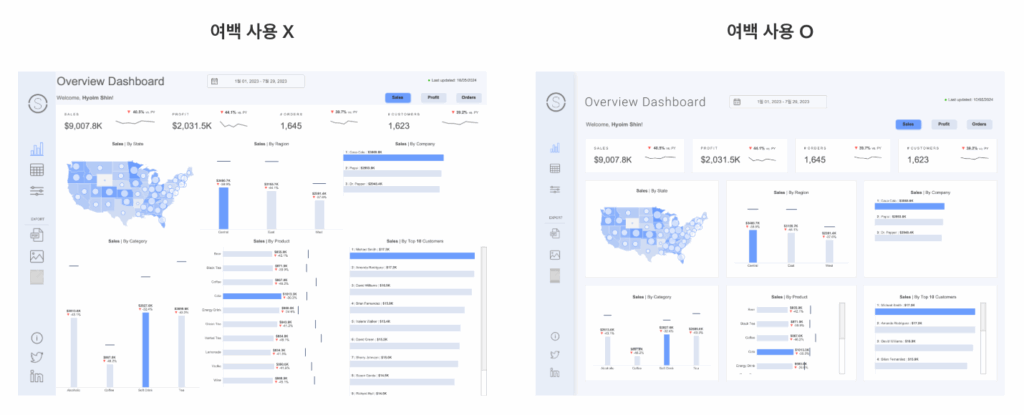Open date range picker in 여백 사용 X dashboard
The height and width of the screenshot is (415, 1024).
(x=255, y=81)
